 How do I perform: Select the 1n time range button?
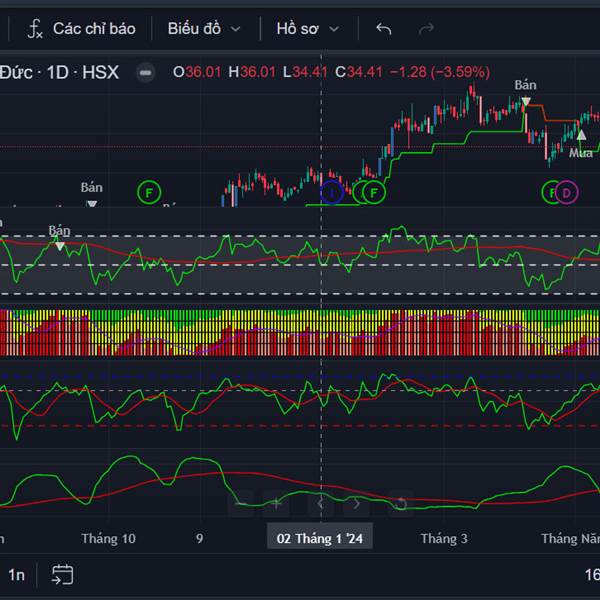pyautogui.click(x=16, y=575)
